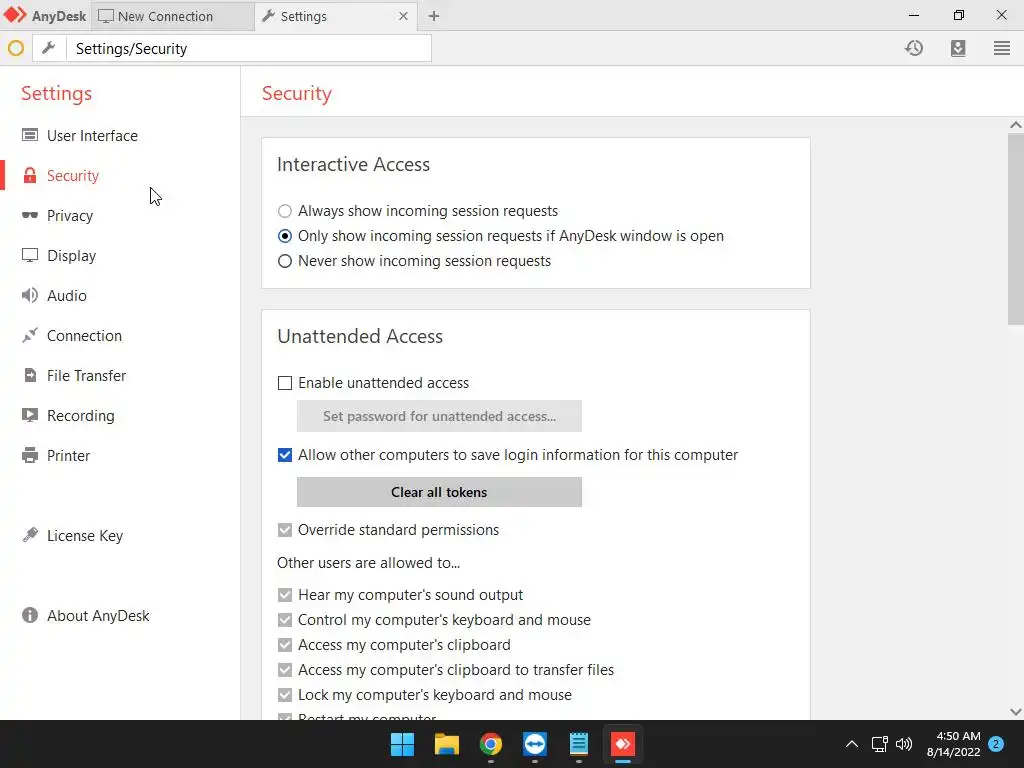Toggle Allow other computers to save login information
1024x768 pixels.
coord(285,455)
